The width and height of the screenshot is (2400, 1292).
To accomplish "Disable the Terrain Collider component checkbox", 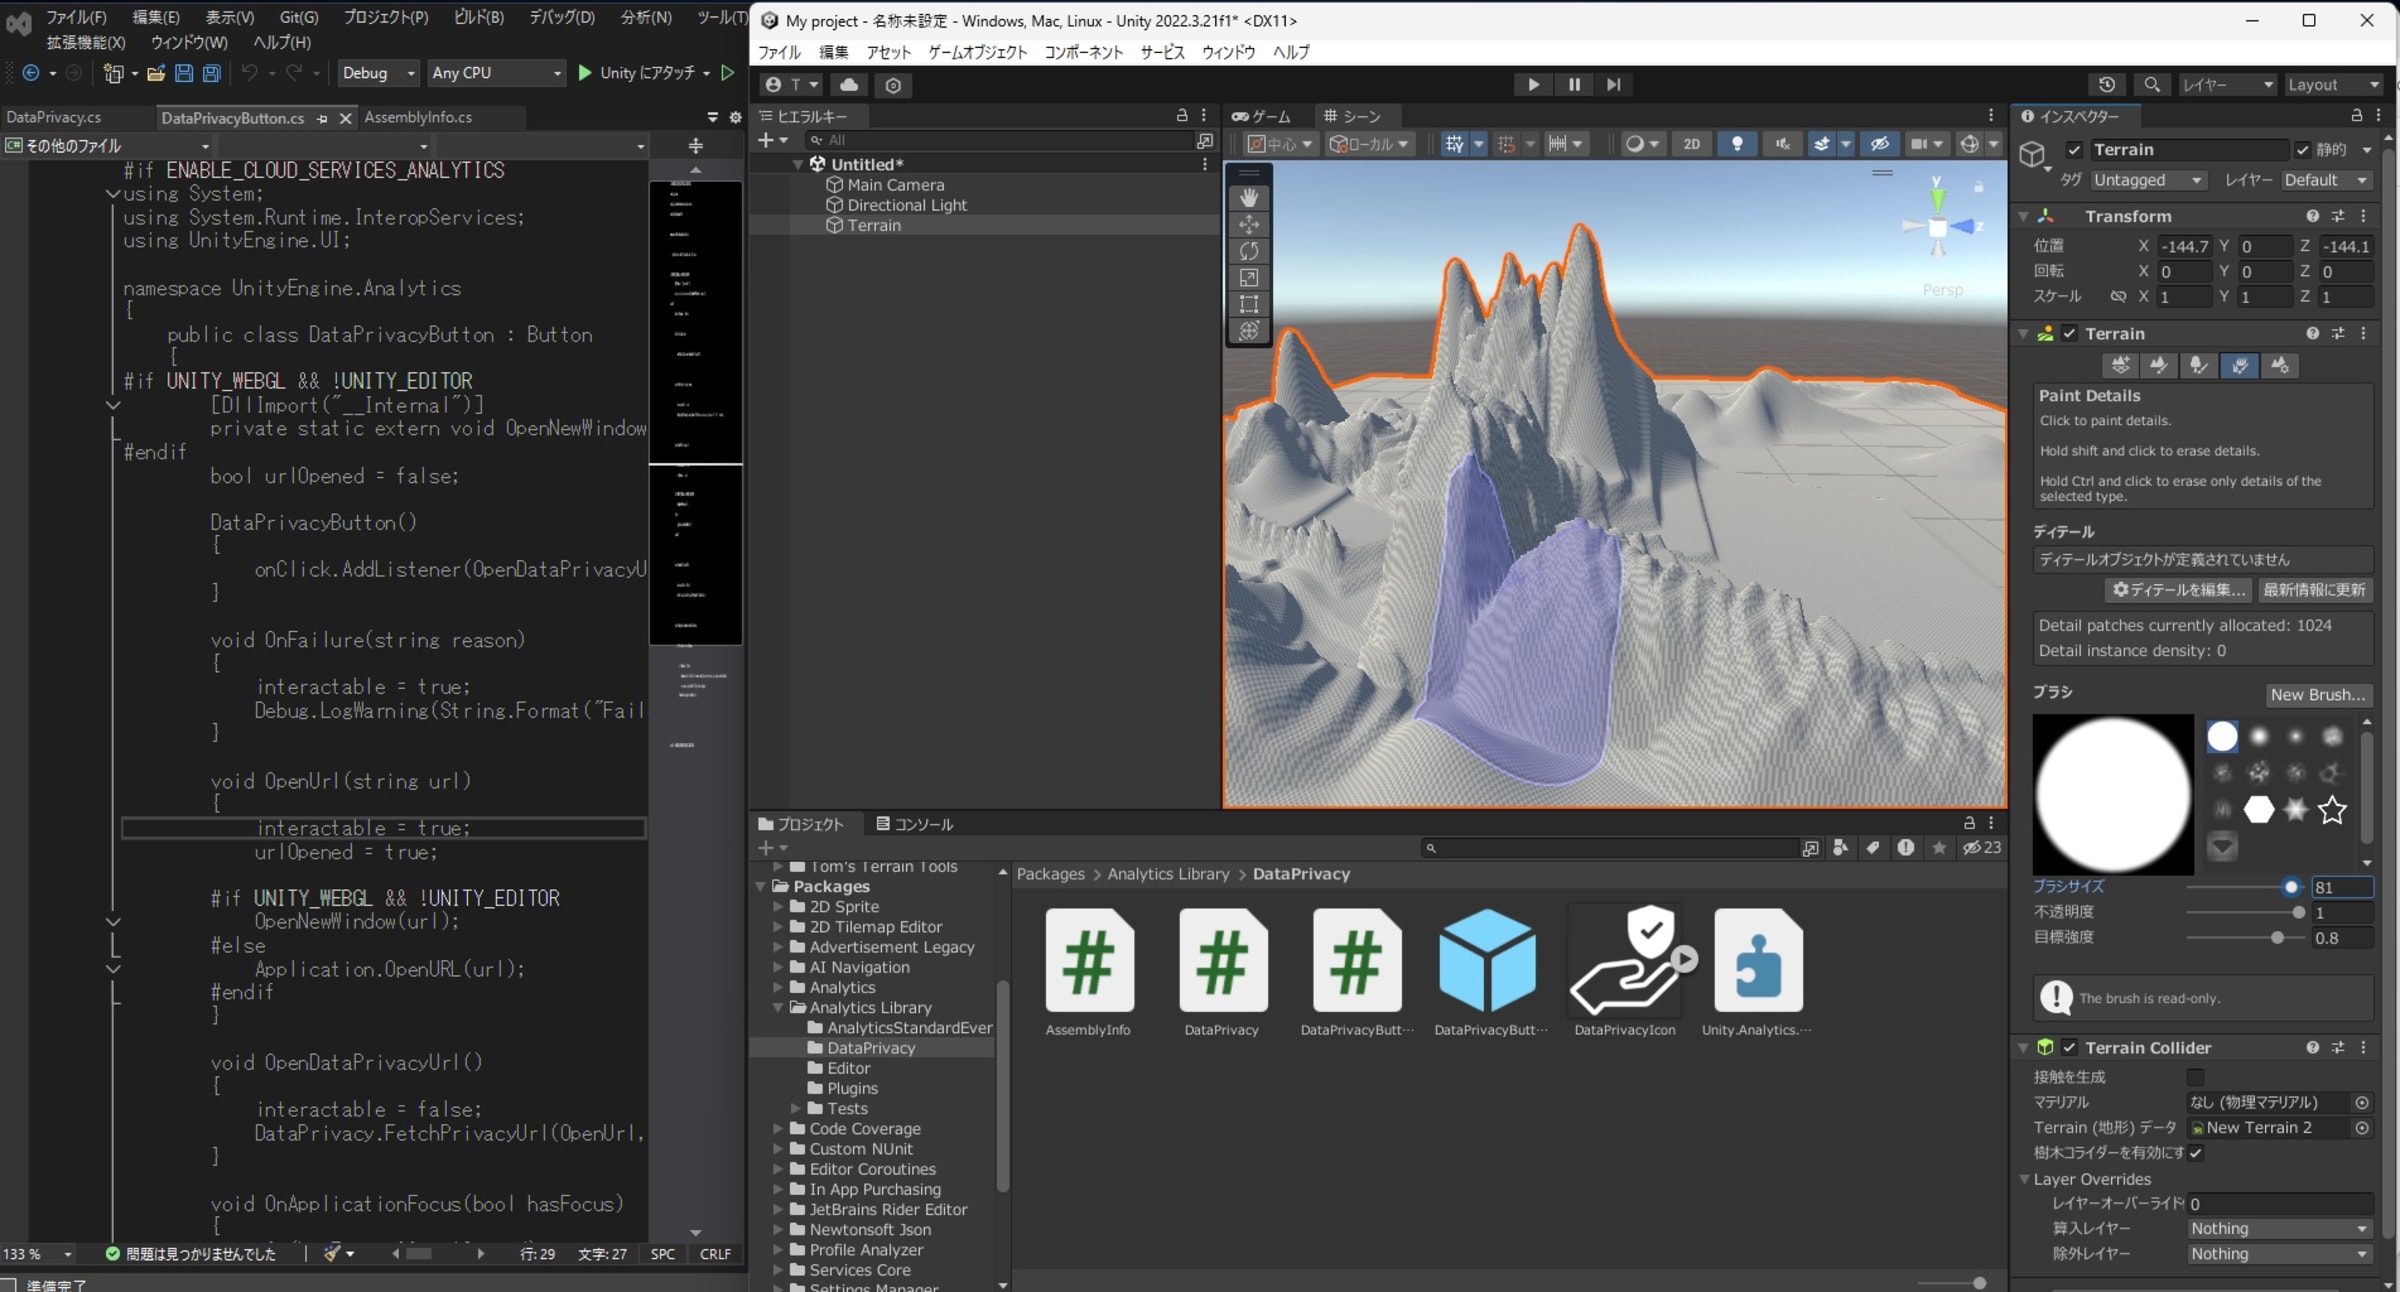I will (x=2070, y=1047).
